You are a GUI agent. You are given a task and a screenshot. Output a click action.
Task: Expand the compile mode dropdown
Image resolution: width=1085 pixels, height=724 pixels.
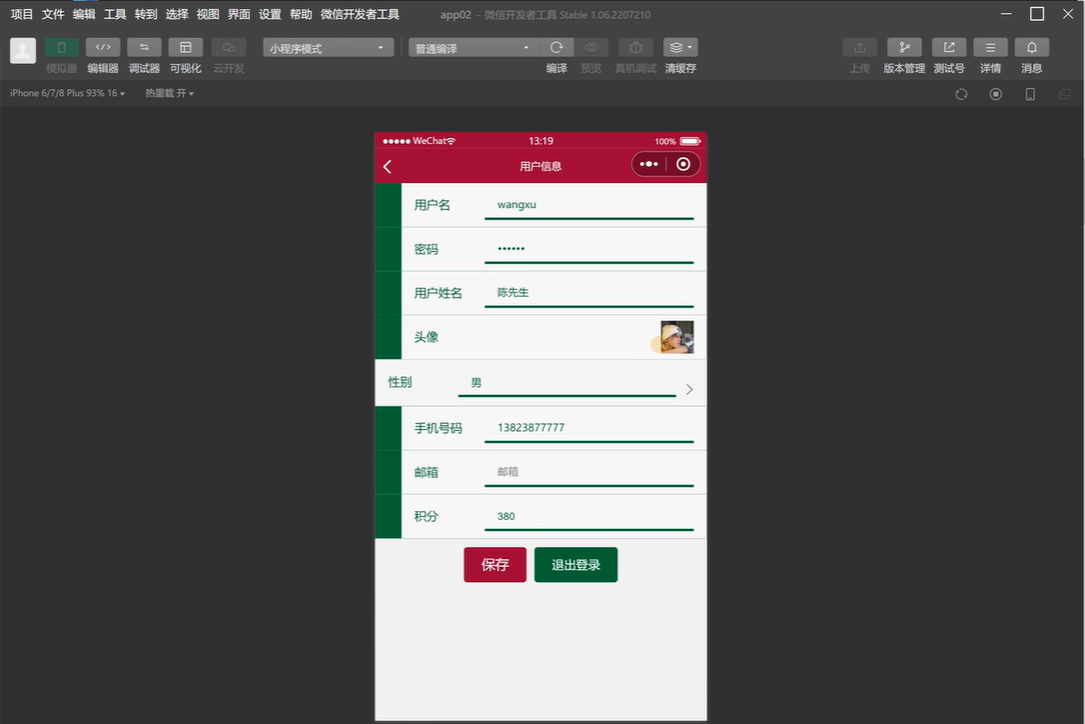pyautogui.click(x=473, y=48)
